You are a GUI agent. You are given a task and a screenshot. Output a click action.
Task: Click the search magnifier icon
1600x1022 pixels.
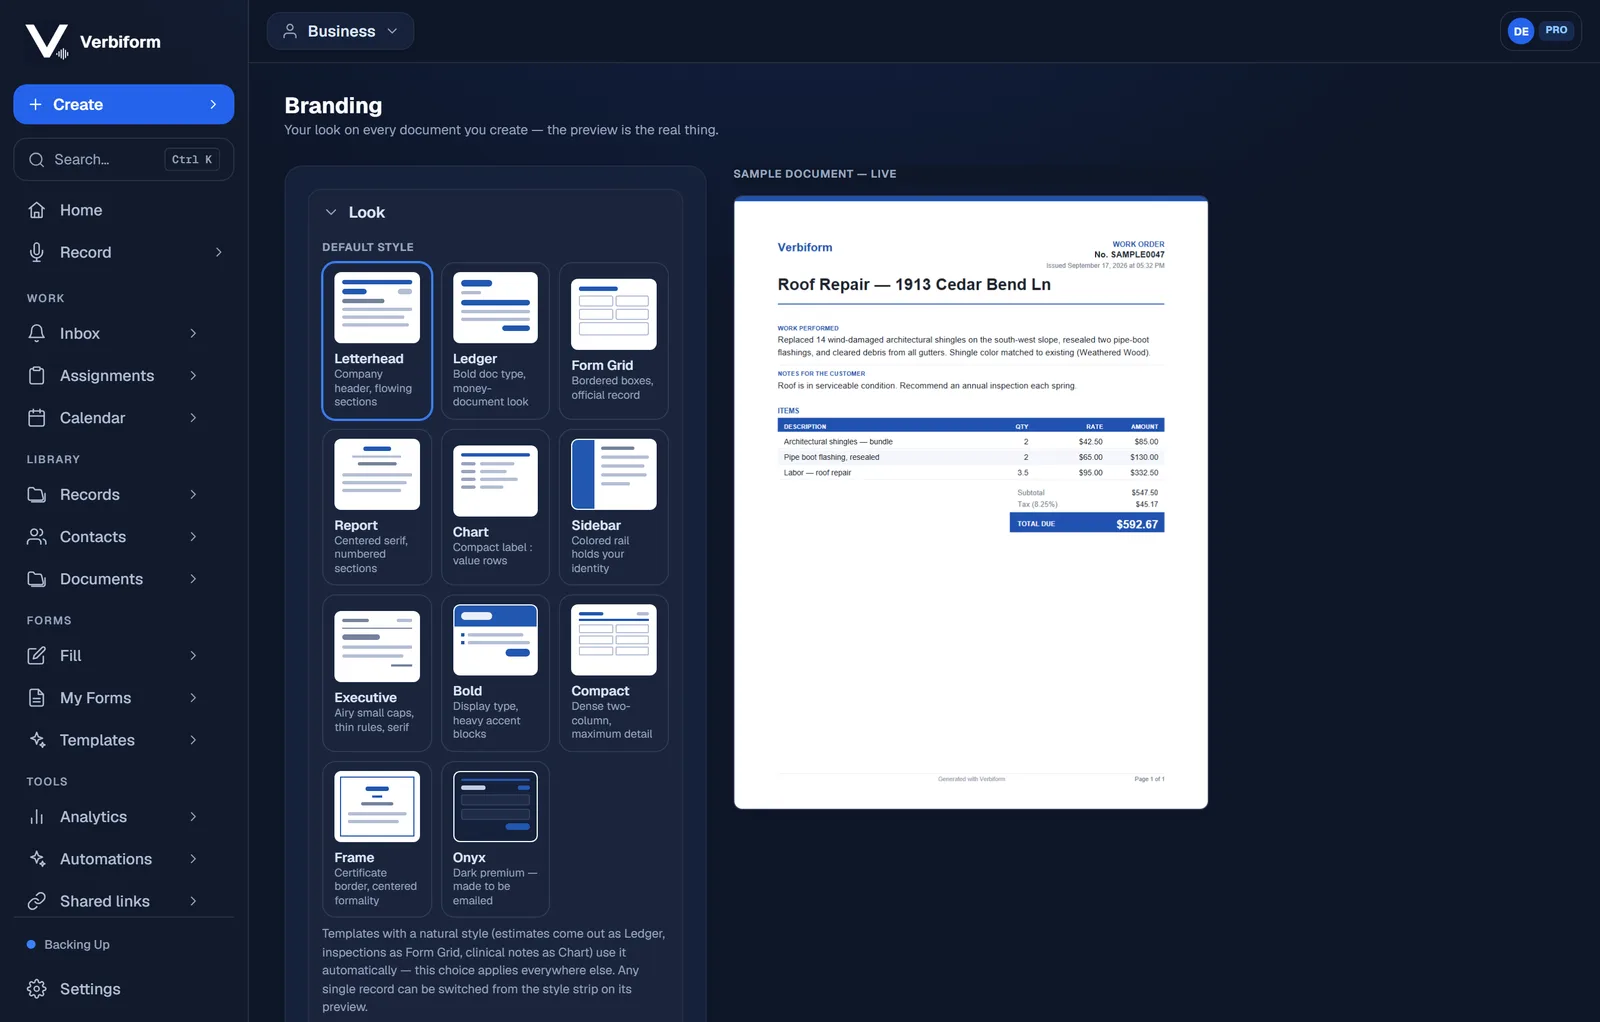pyautogui.click(x=37, y=159)
